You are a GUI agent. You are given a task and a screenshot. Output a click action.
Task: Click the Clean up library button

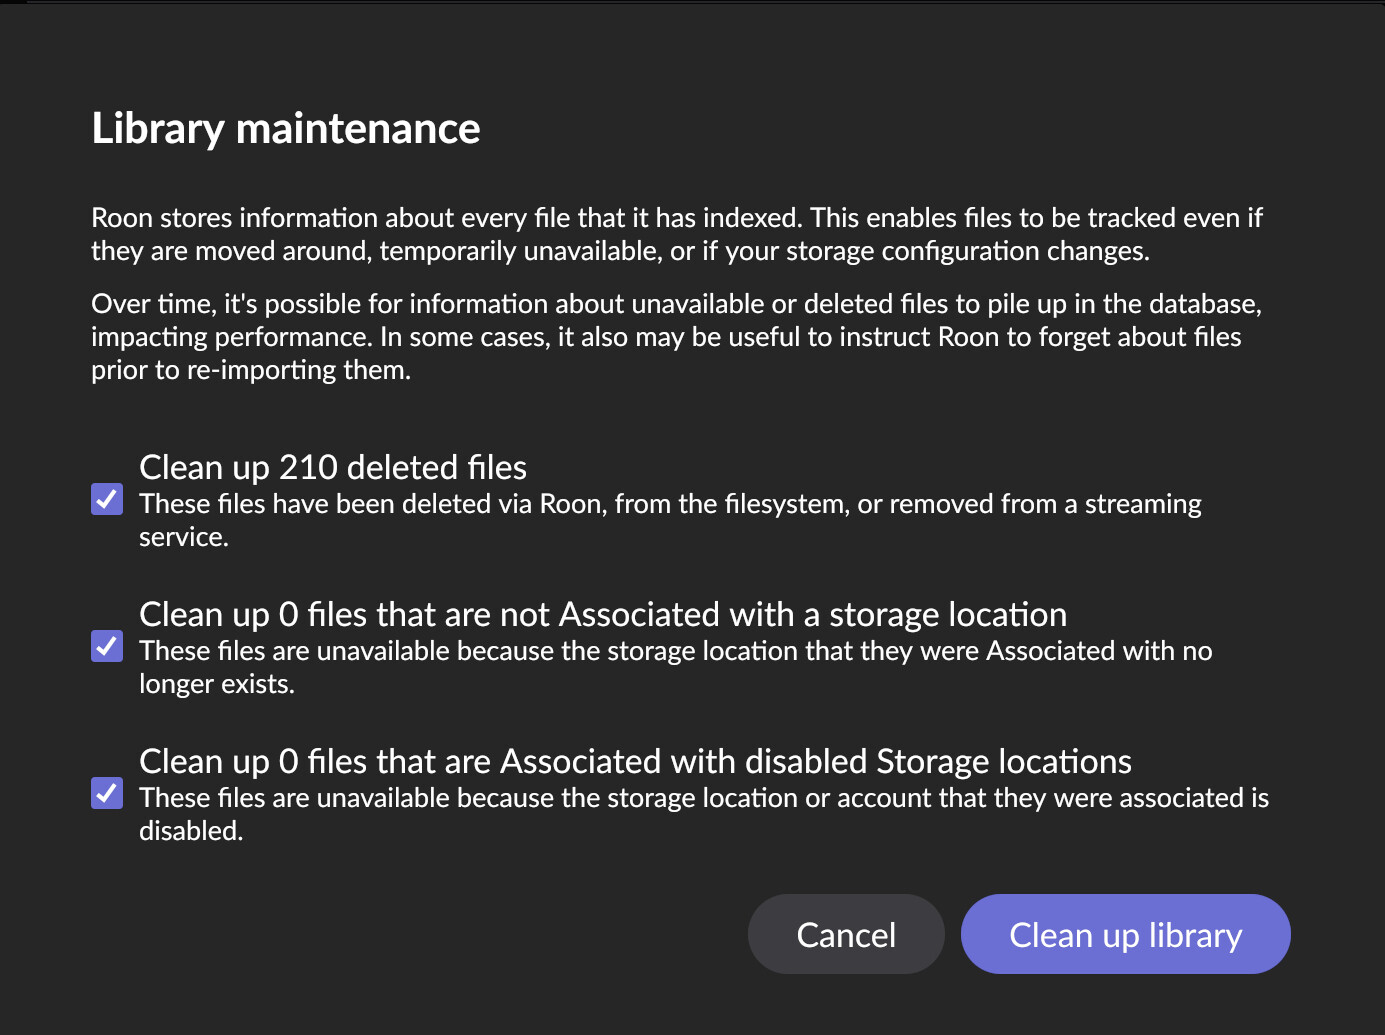(1125, 934)
